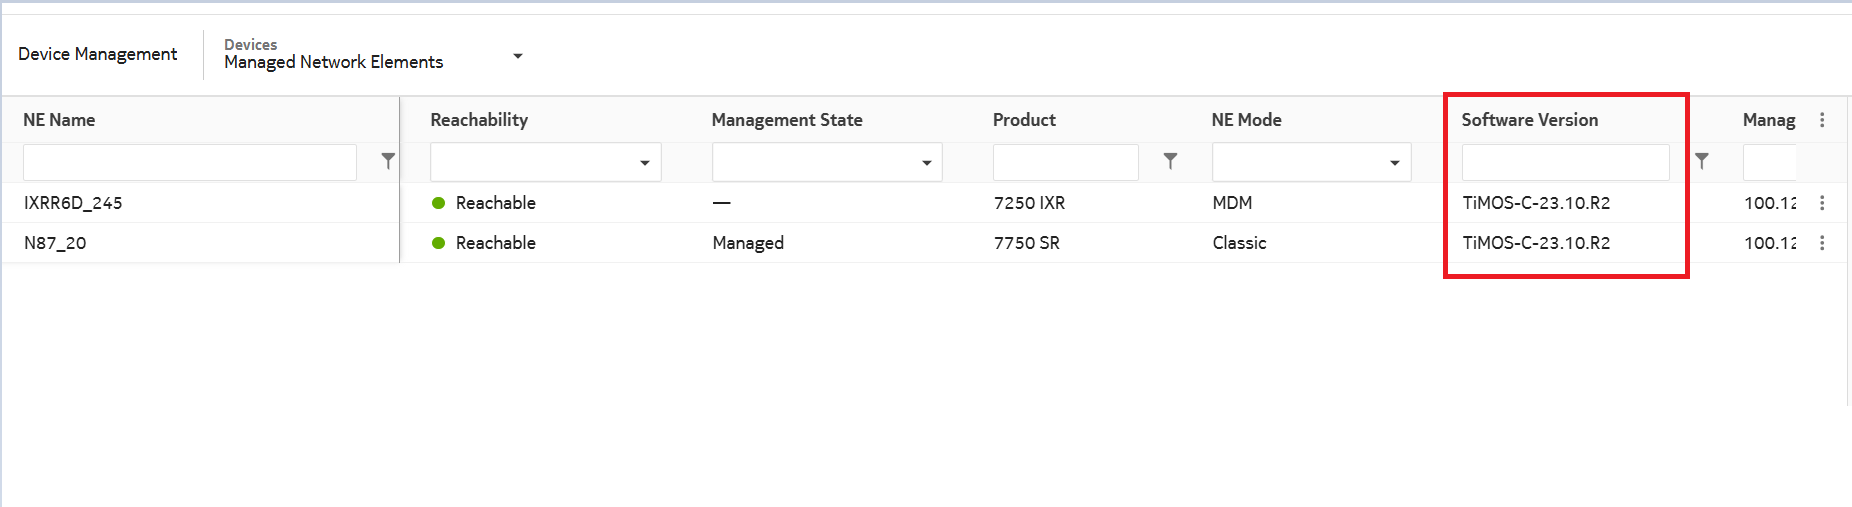Expand the NE Mode filter dropdown
The width and height of the screenshot is (1852, 507).
pos(1394,163)
